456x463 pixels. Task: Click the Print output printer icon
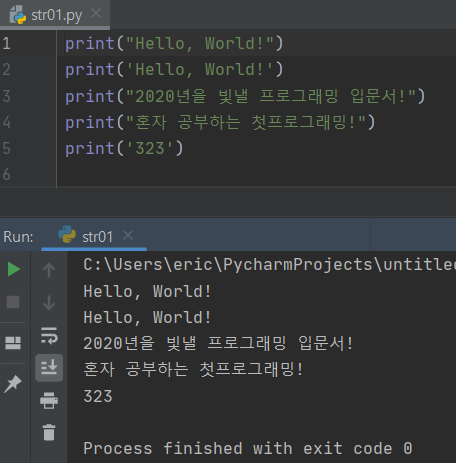49,400
